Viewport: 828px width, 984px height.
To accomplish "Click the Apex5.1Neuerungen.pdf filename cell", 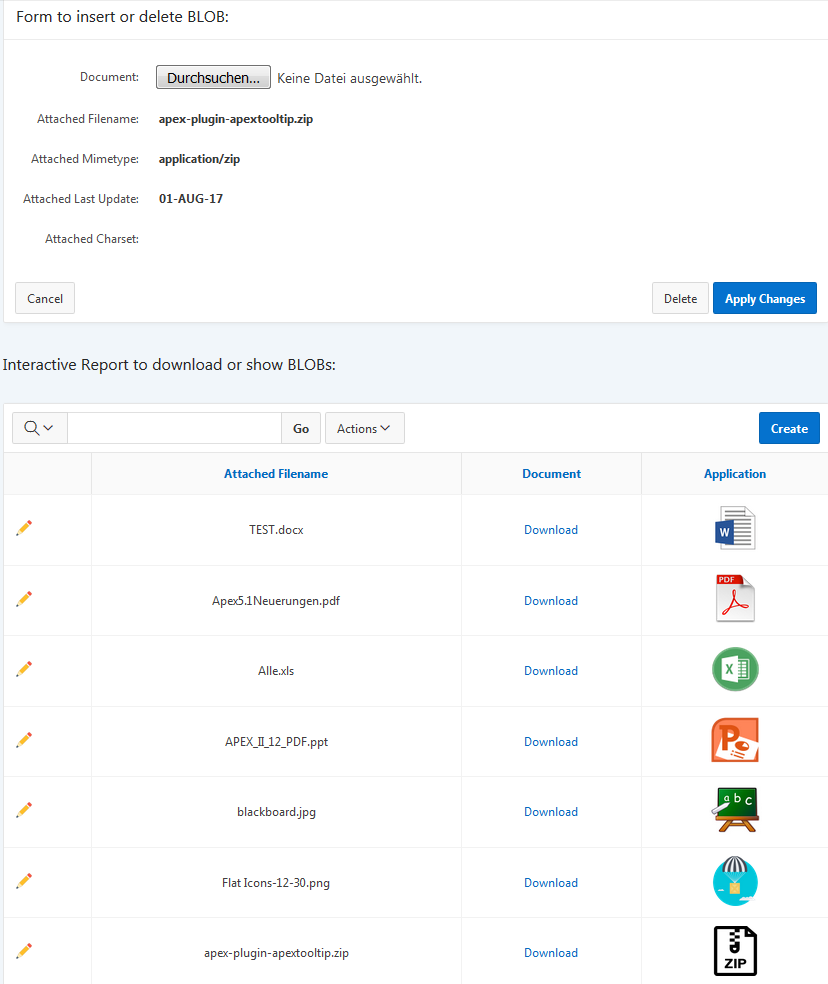I will (276, 601).
